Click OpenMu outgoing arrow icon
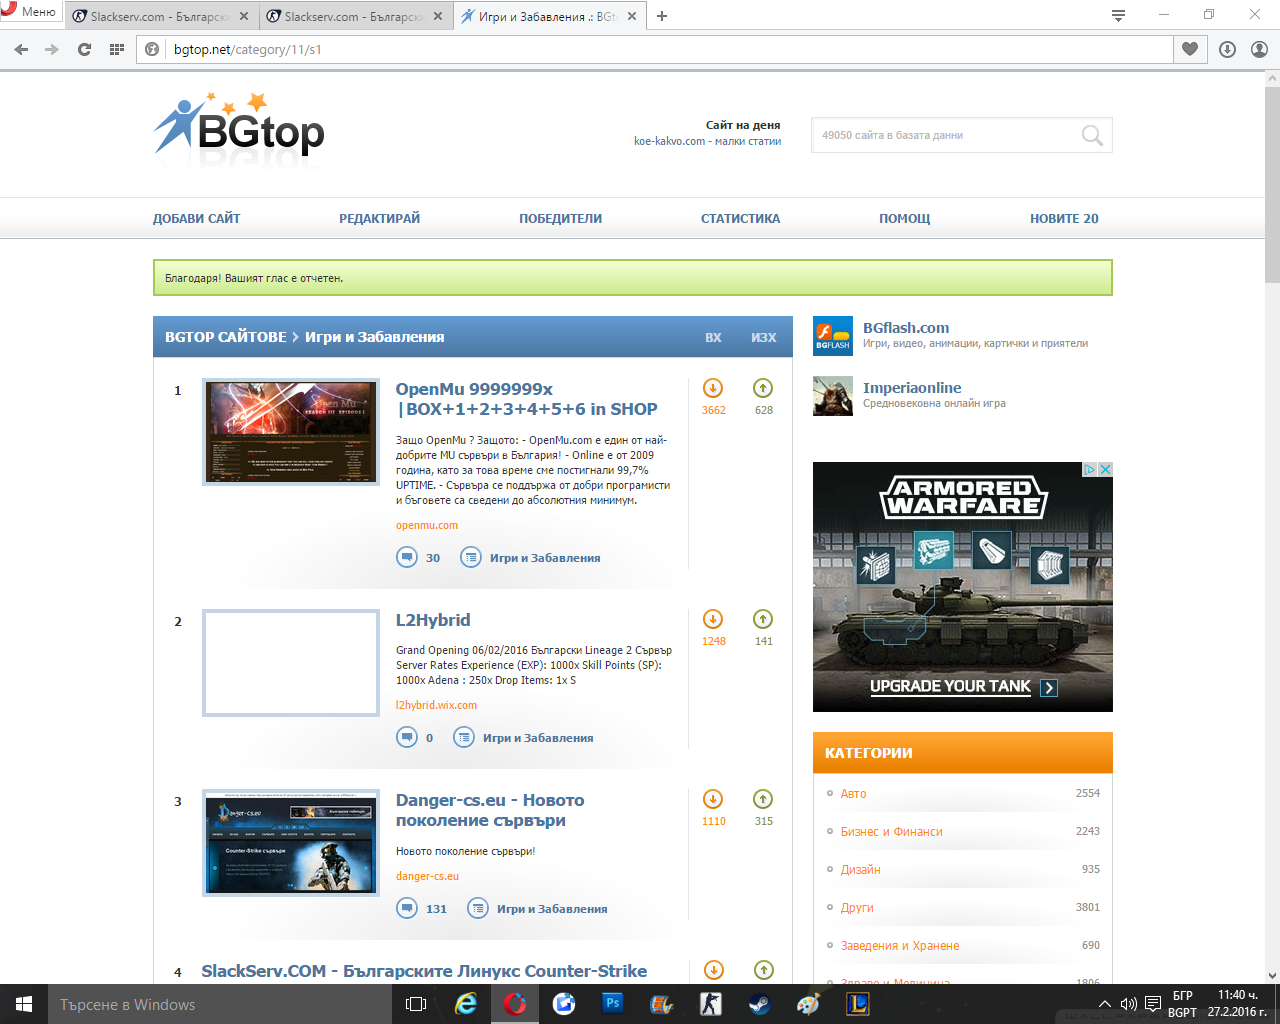1280x1024 pixels. tap(763, 388)
